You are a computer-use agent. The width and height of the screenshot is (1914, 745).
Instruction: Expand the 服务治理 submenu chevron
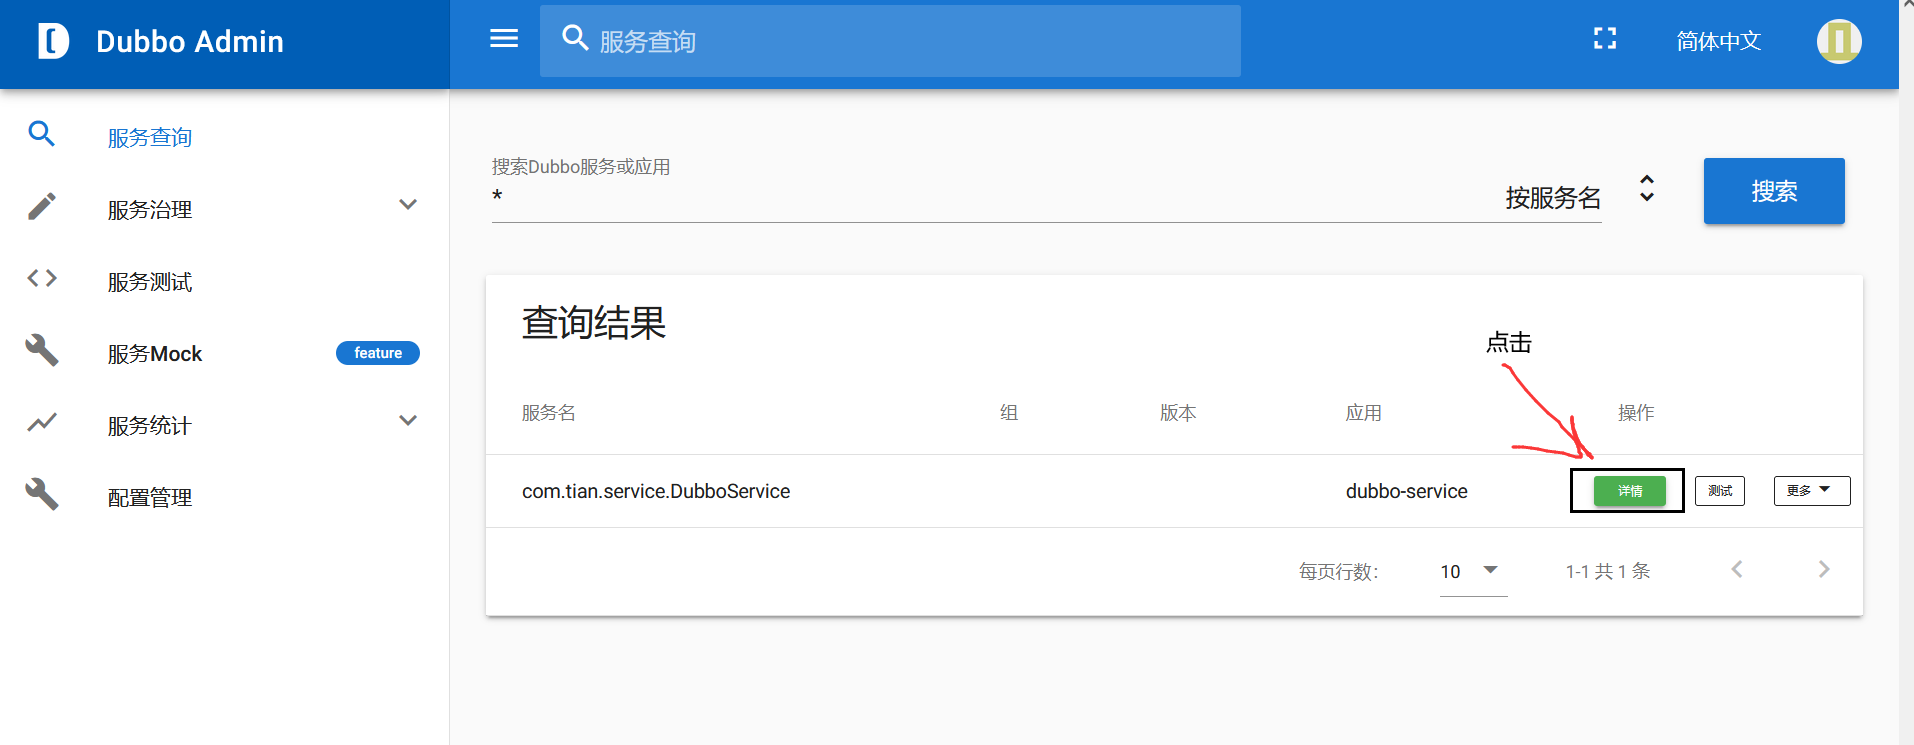click(408, 205)
